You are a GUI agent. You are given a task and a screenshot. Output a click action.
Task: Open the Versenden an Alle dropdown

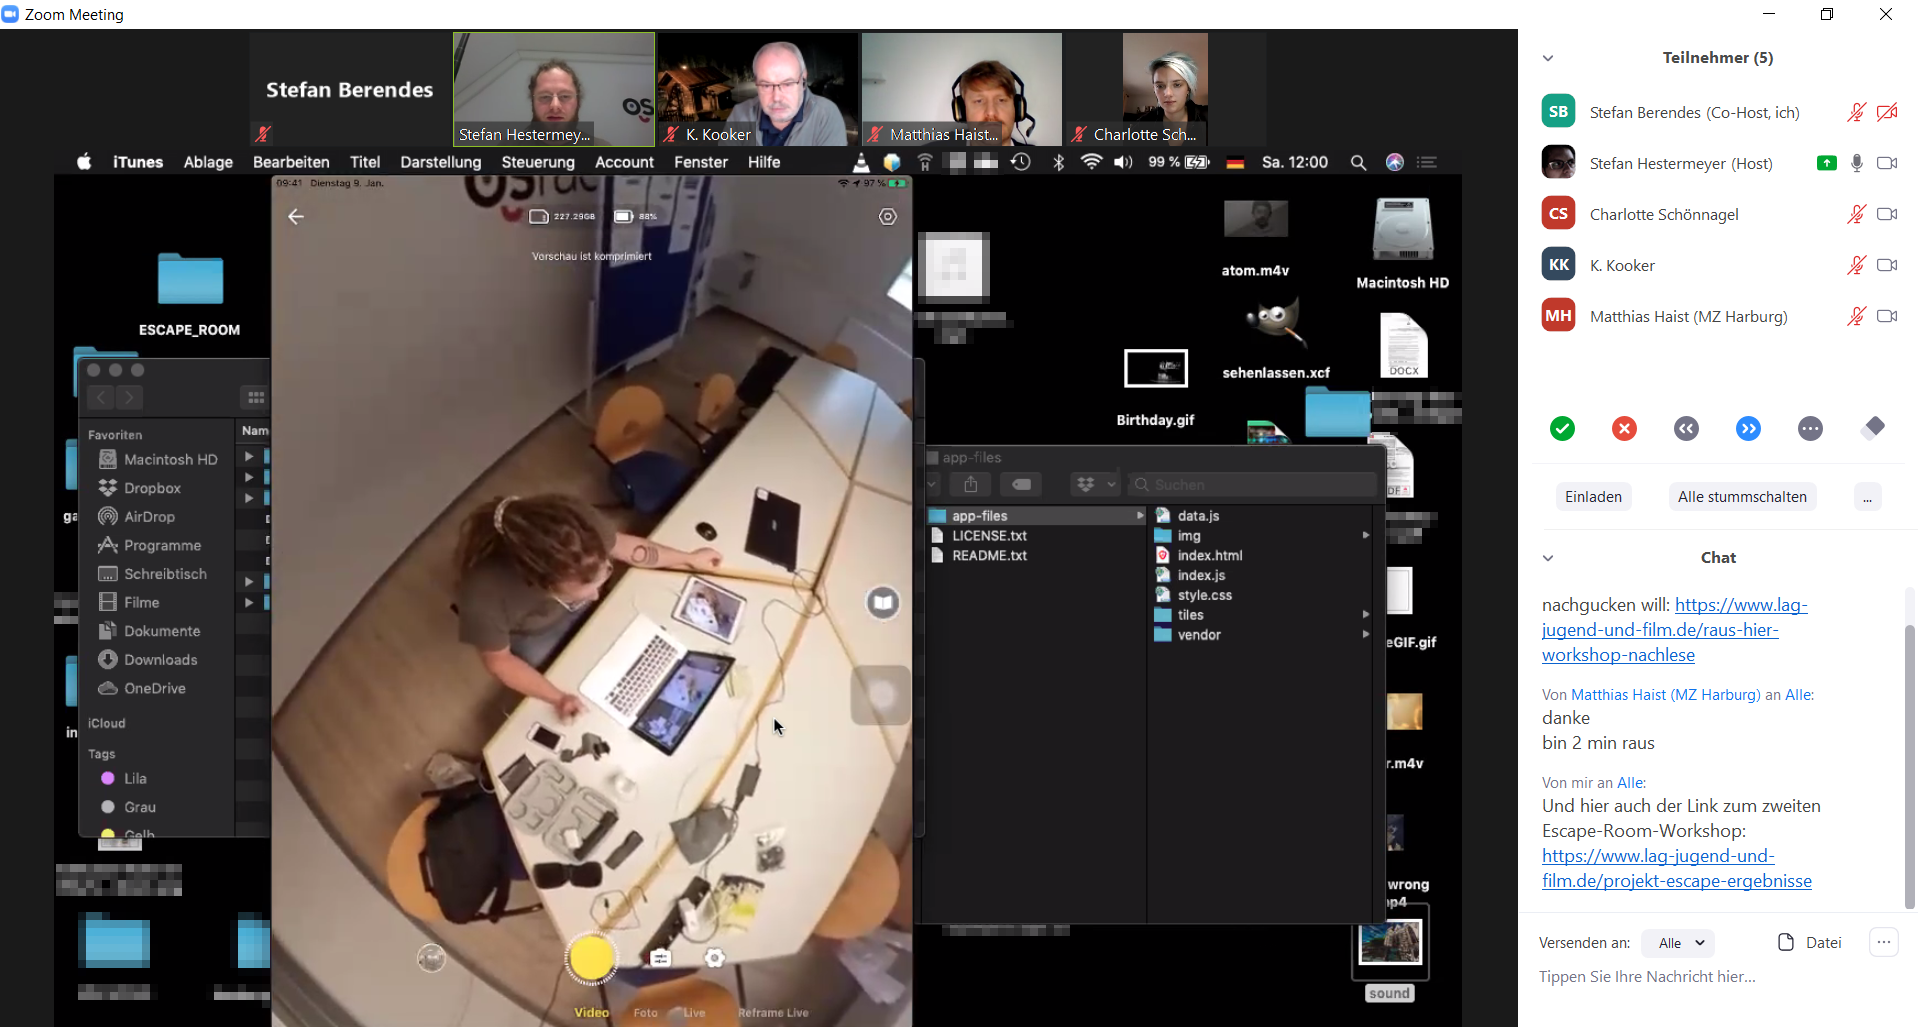[1679, 943]
